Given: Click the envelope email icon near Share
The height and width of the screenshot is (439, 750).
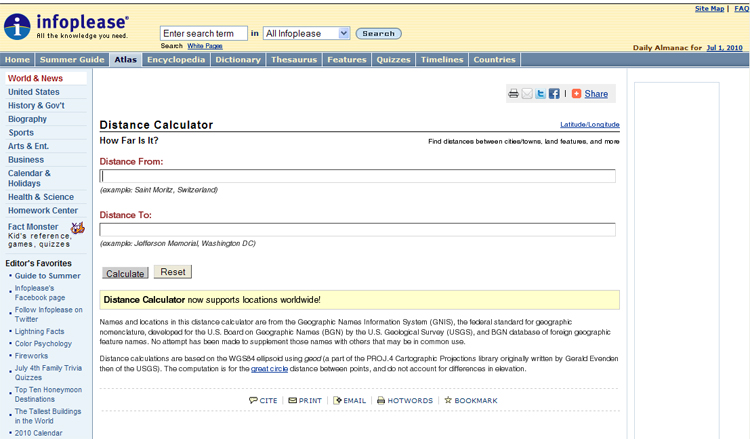Looking at the screenshot, I should (x=527, y=94).
